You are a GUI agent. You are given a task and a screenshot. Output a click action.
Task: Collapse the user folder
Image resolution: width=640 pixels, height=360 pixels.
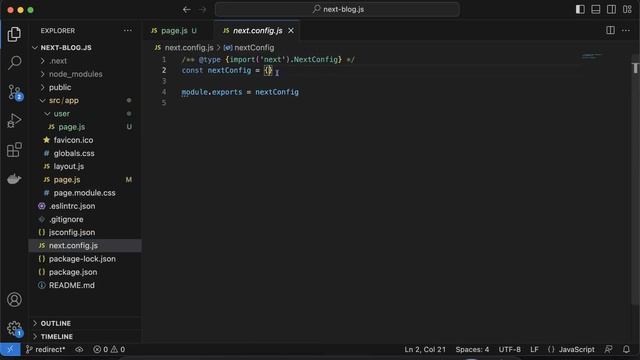85,113
